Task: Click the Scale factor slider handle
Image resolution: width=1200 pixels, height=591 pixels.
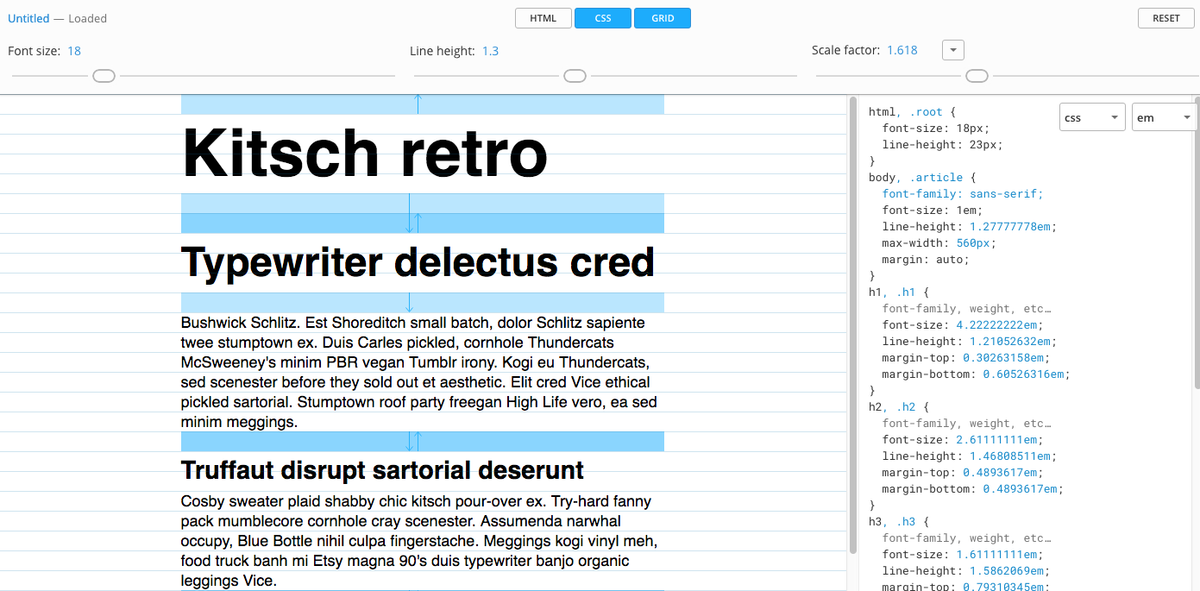Action: [976, 75]
